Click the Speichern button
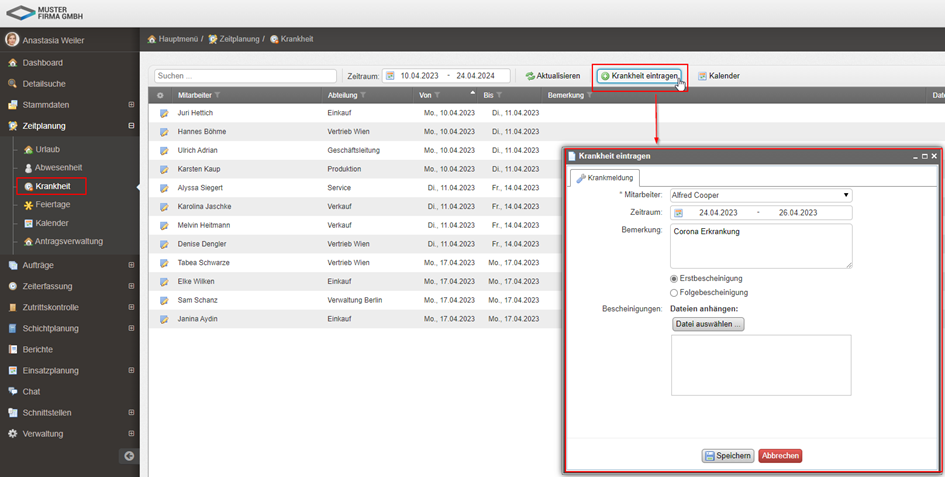Viewport: 945px width, 477px height. click(x=727, y=456)
